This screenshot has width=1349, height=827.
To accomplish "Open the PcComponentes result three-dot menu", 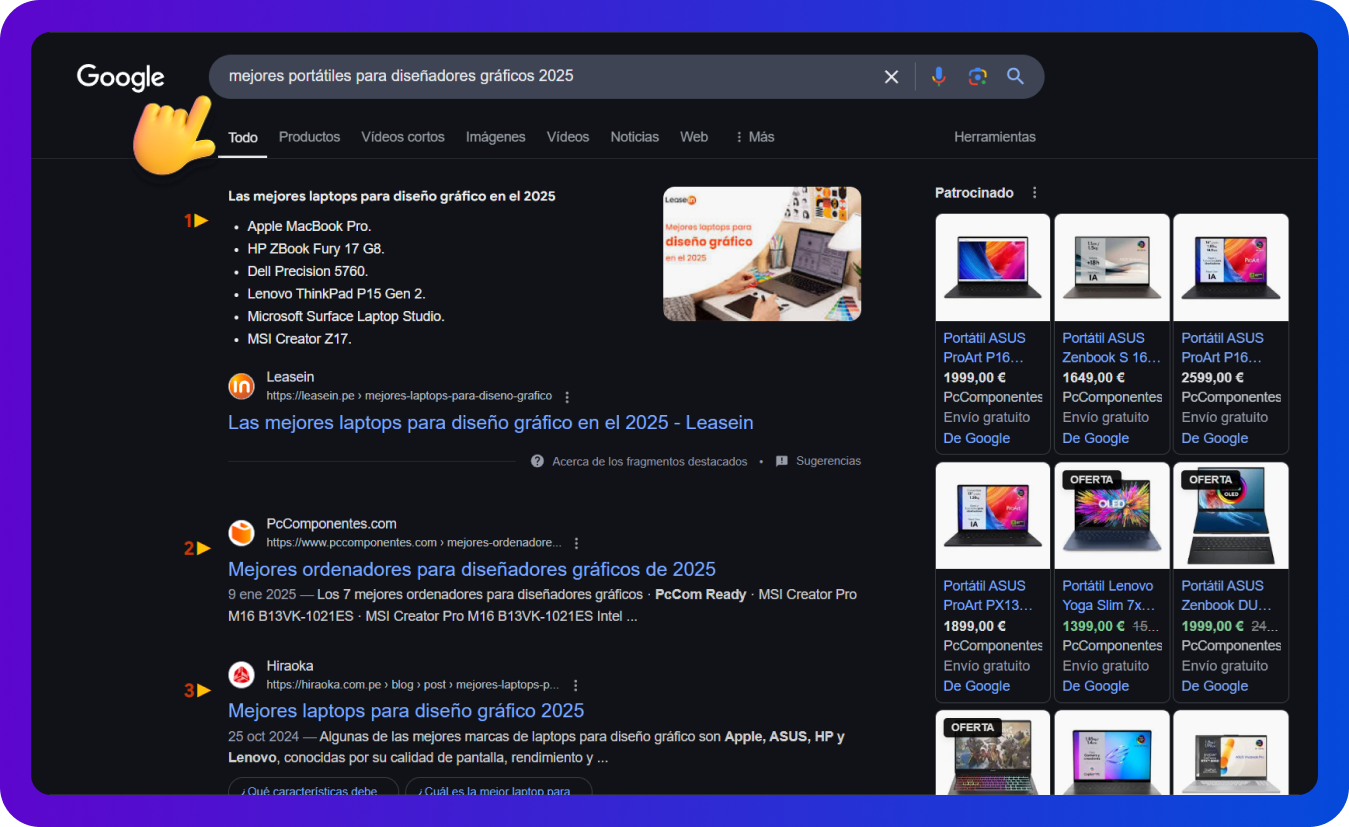I will (x=576, y=543).
